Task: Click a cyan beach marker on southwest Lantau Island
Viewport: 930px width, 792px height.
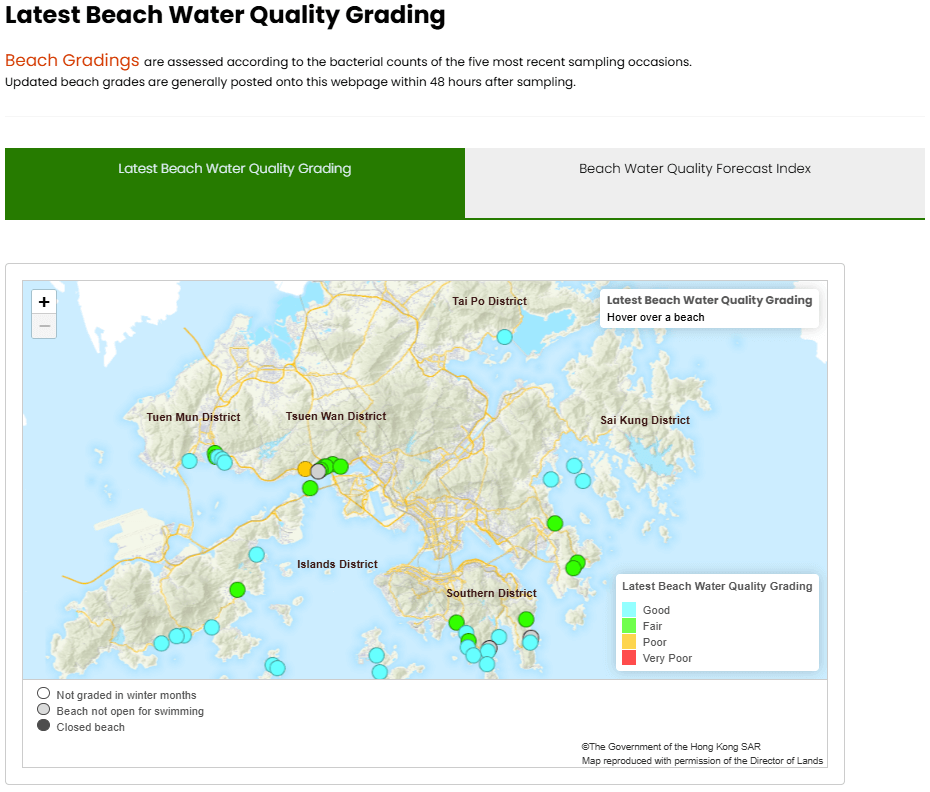Action: (160, 641)
